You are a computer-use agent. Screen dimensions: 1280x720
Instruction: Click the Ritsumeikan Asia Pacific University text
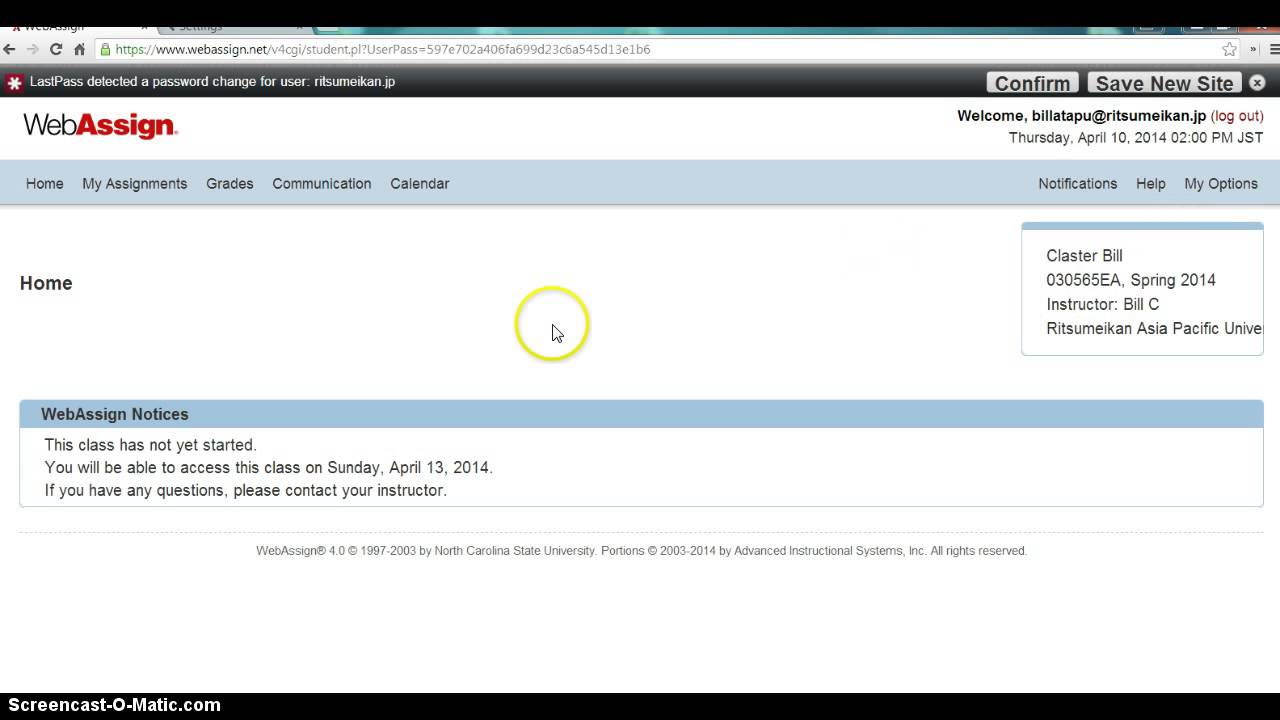pos(1155,329)
